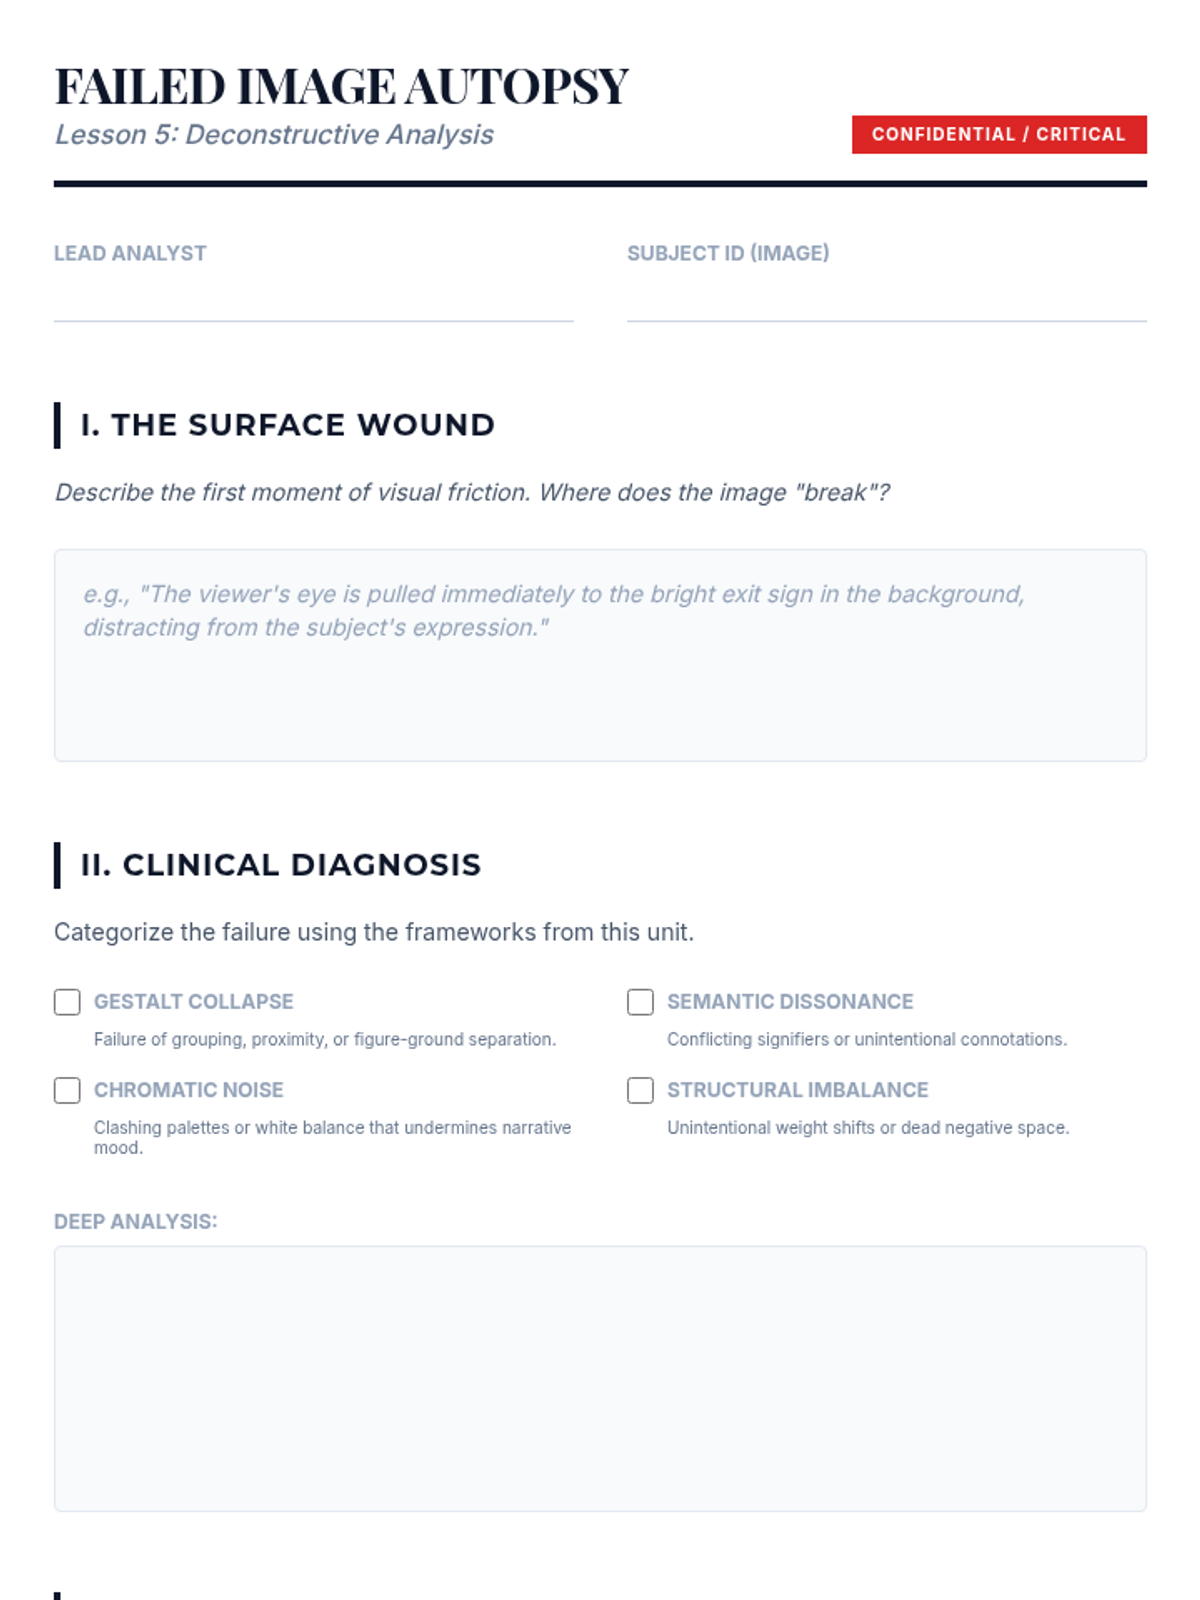Check the Gestalt Collapse checkbox
The width and height of the screenshot is (1200, 1600).
67,1002
